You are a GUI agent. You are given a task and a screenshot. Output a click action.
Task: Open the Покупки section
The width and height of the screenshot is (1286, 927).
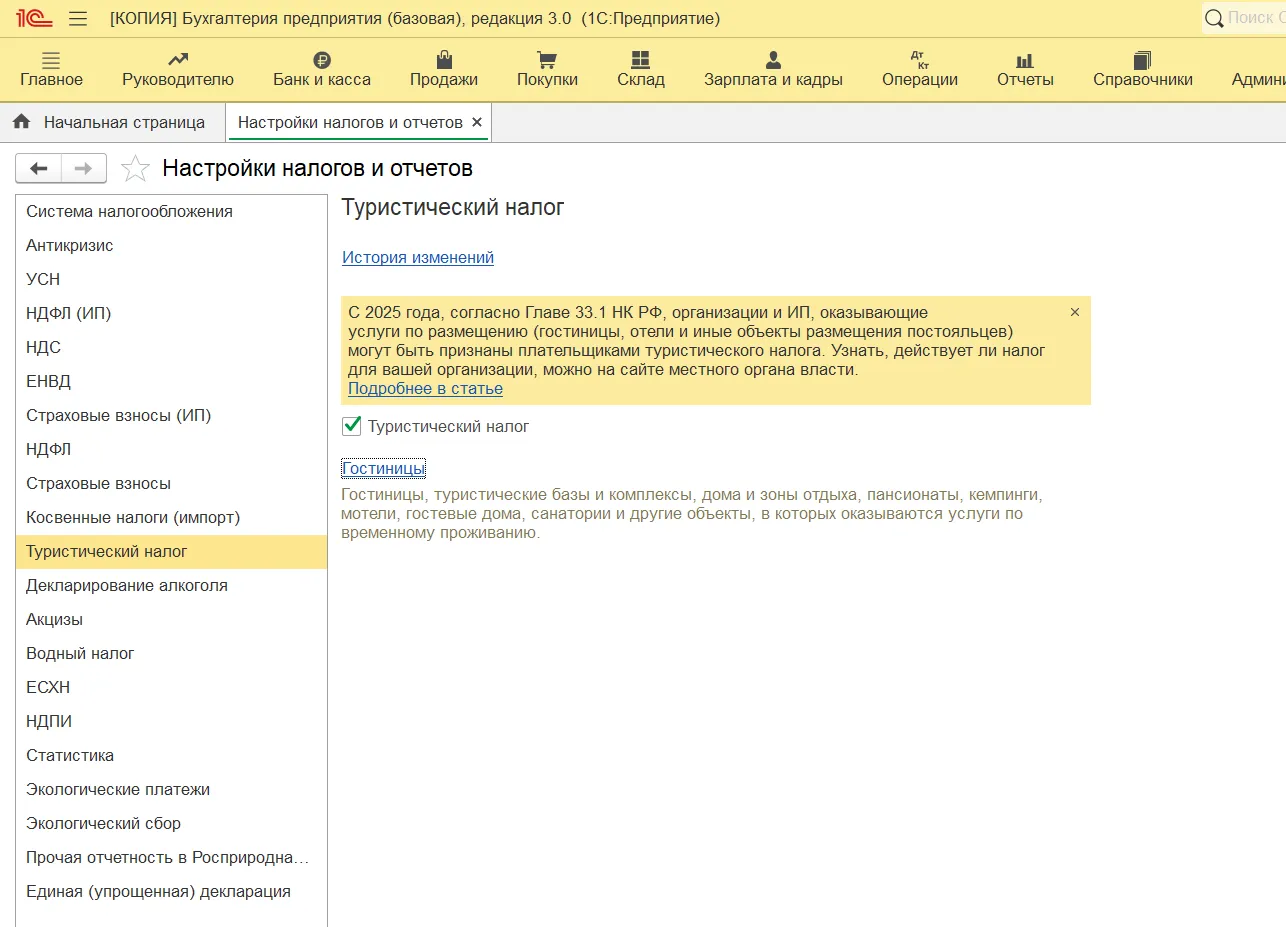[547, 69]
